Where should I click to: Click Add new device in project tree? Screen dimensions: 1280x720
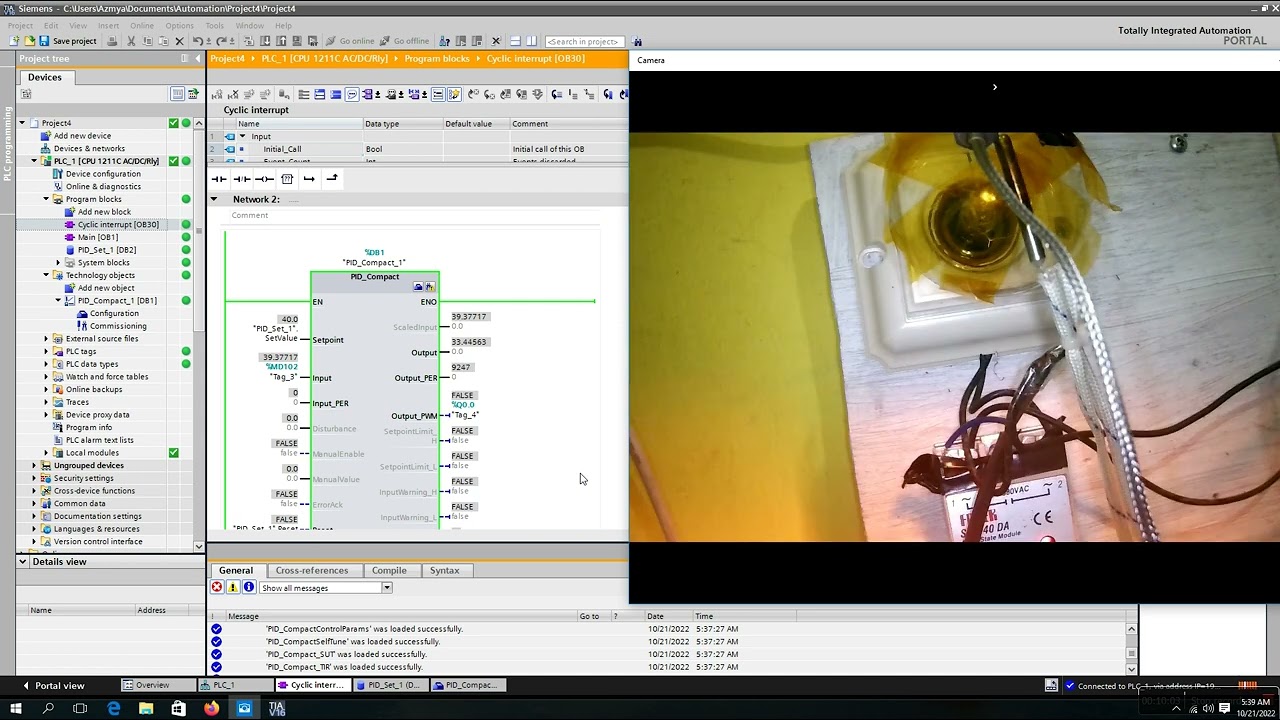[82, 136]
